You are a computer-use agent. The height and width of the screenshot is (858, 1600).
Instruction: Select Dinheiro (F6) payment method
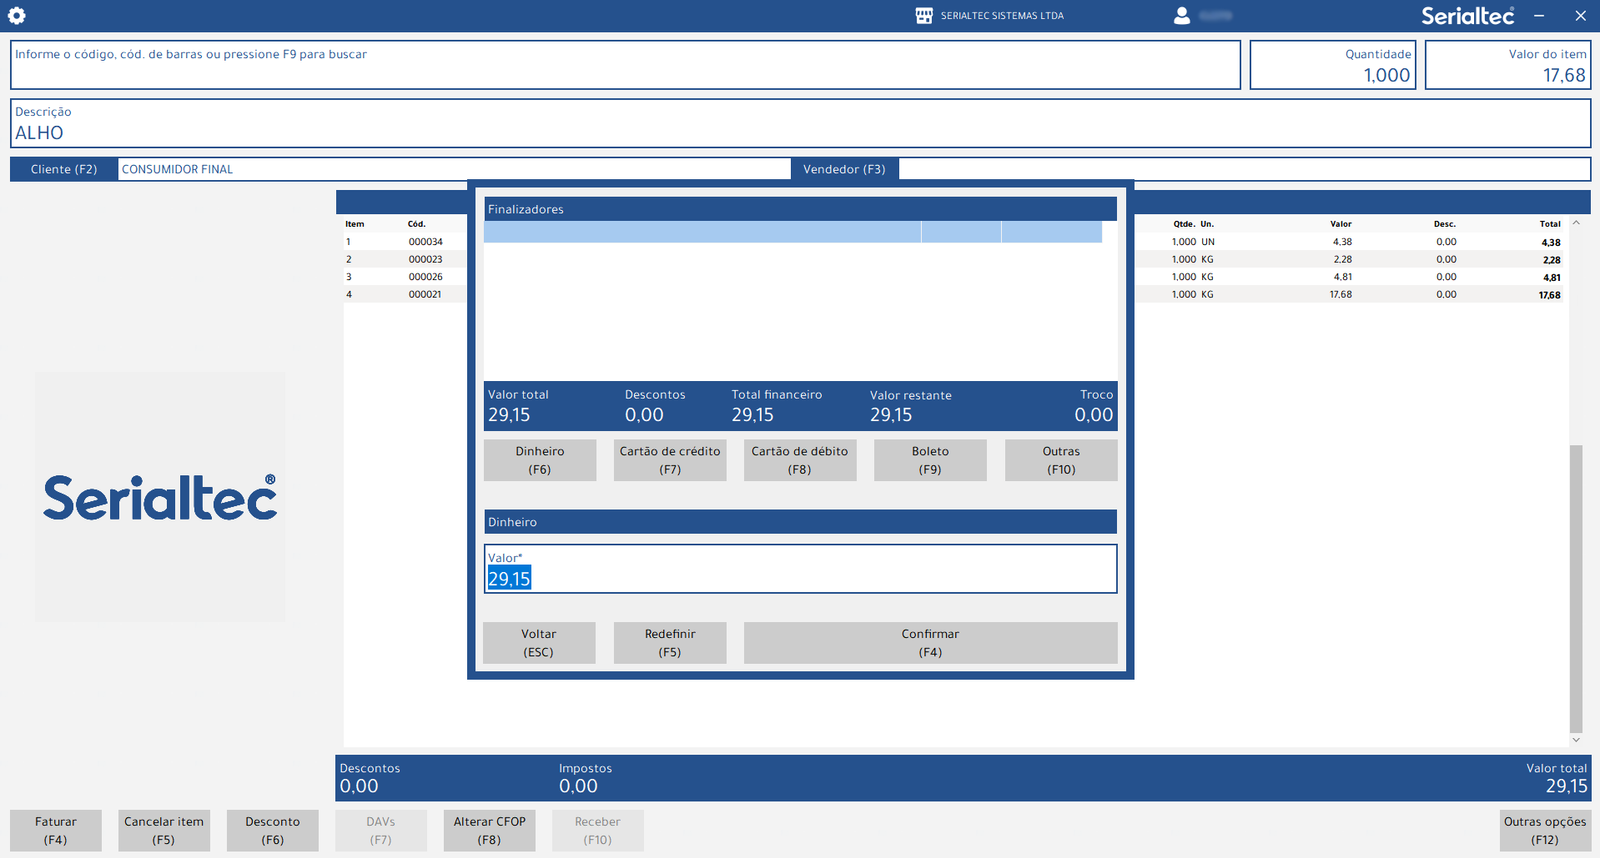(540, 460)
